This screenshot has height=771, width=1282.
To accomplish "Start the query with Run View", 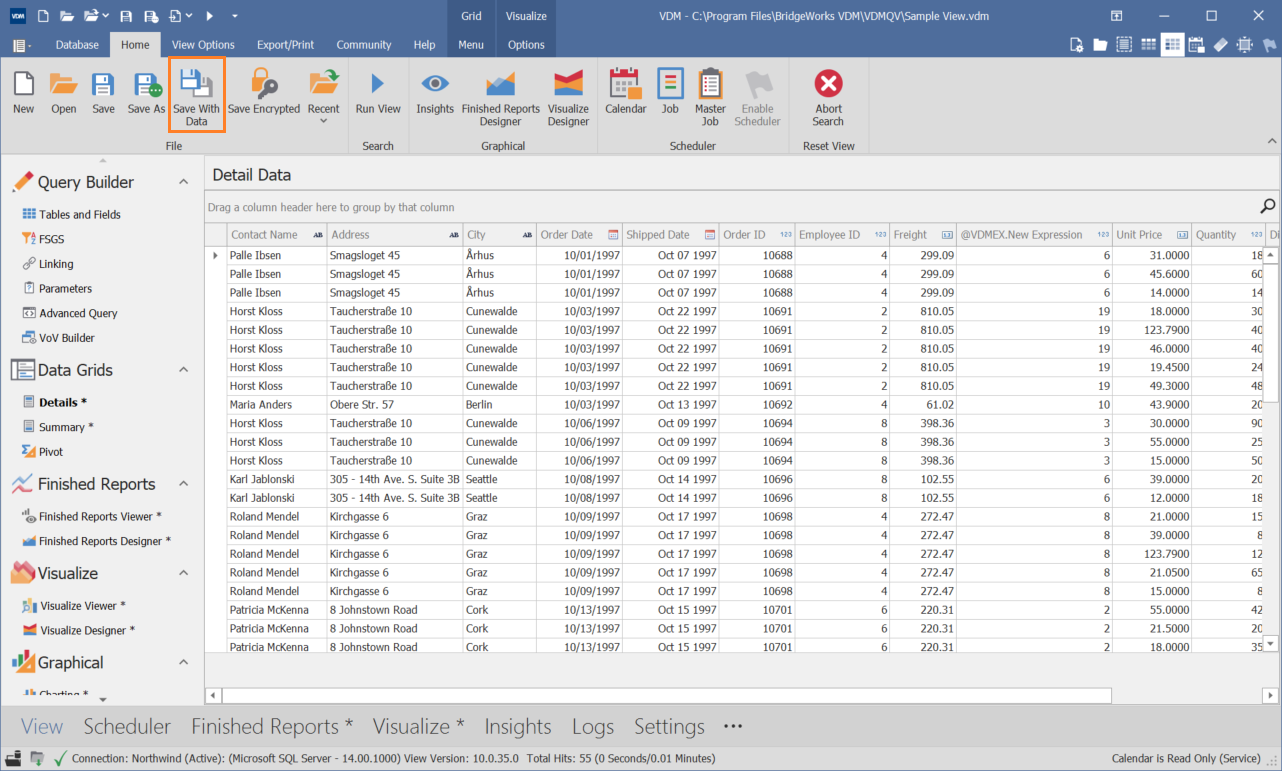I will [378, 92].
